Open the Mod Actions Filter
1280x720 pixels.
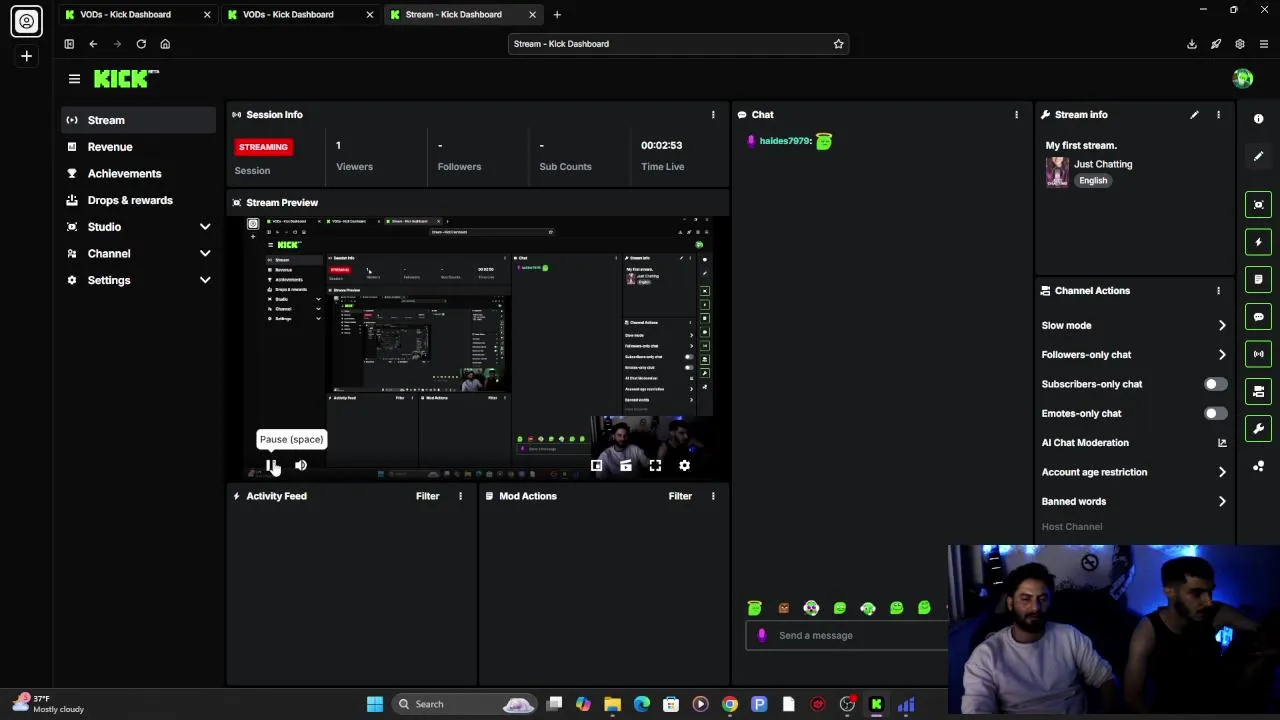[x=680, y=496]
